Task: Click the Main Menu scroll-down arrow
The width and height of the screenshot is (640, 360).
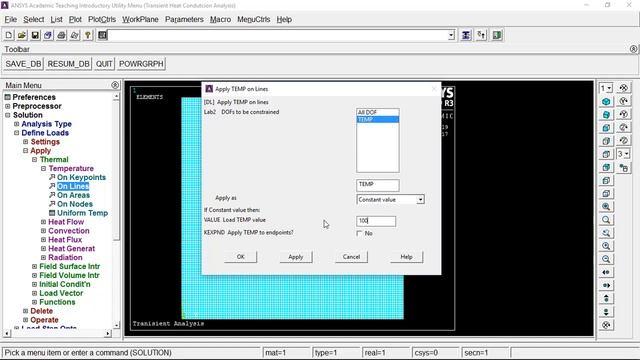Action: (116, 325)
